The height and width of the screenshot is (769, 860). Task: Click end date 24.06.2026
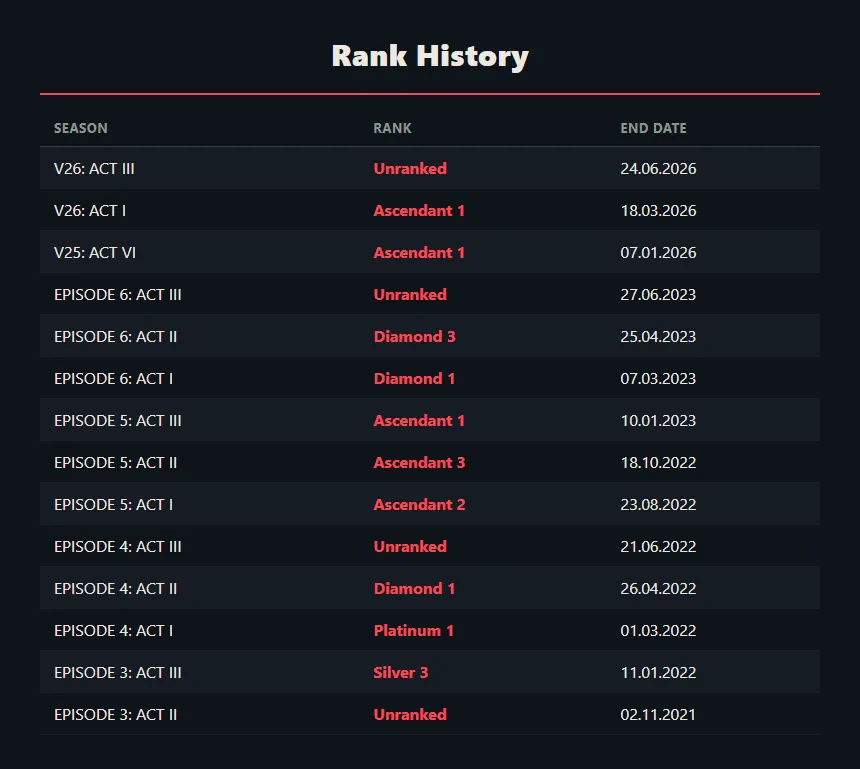tap(658, 168)
